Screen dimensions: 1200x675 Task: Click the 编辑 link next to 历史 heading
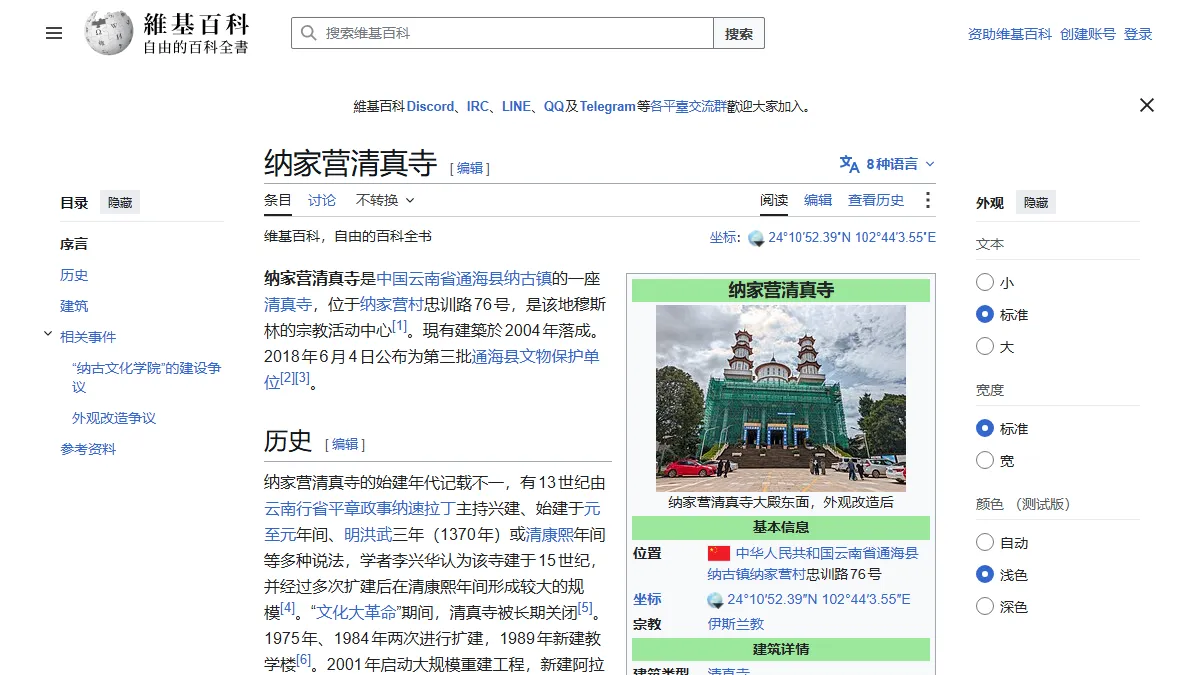pos(345,444)
